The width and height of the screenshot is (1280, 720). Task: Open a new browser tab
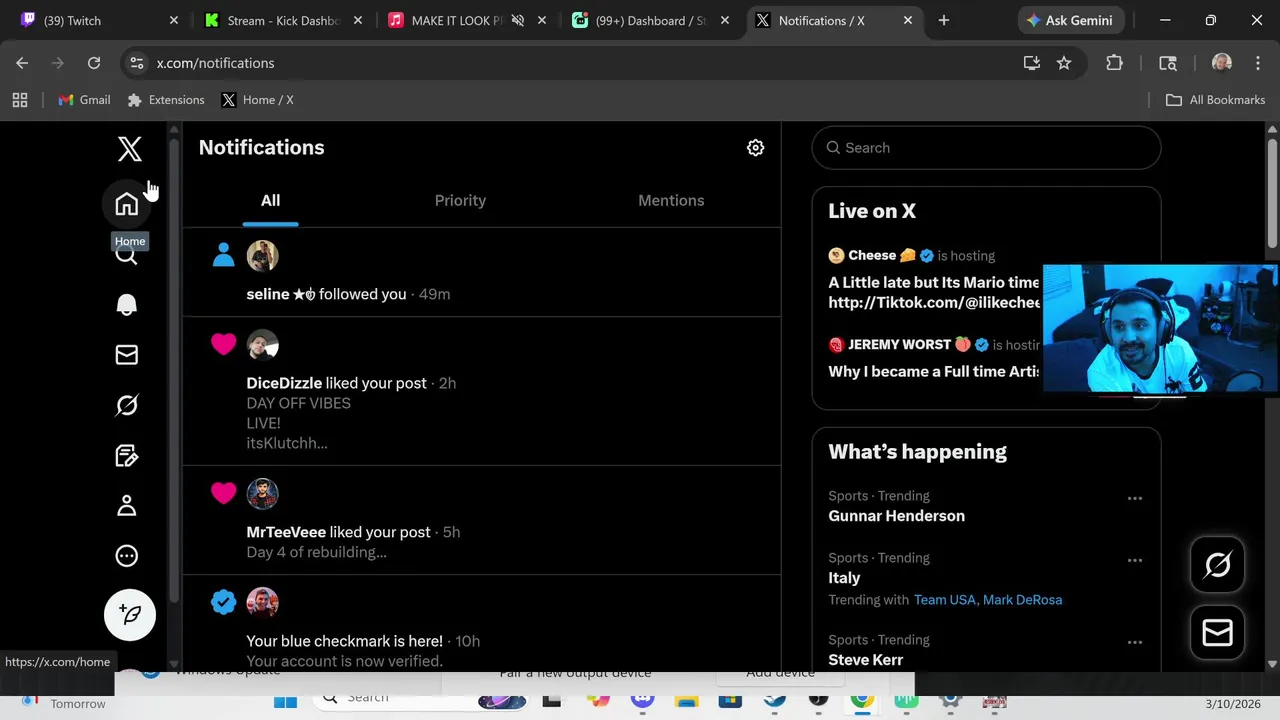943,20
